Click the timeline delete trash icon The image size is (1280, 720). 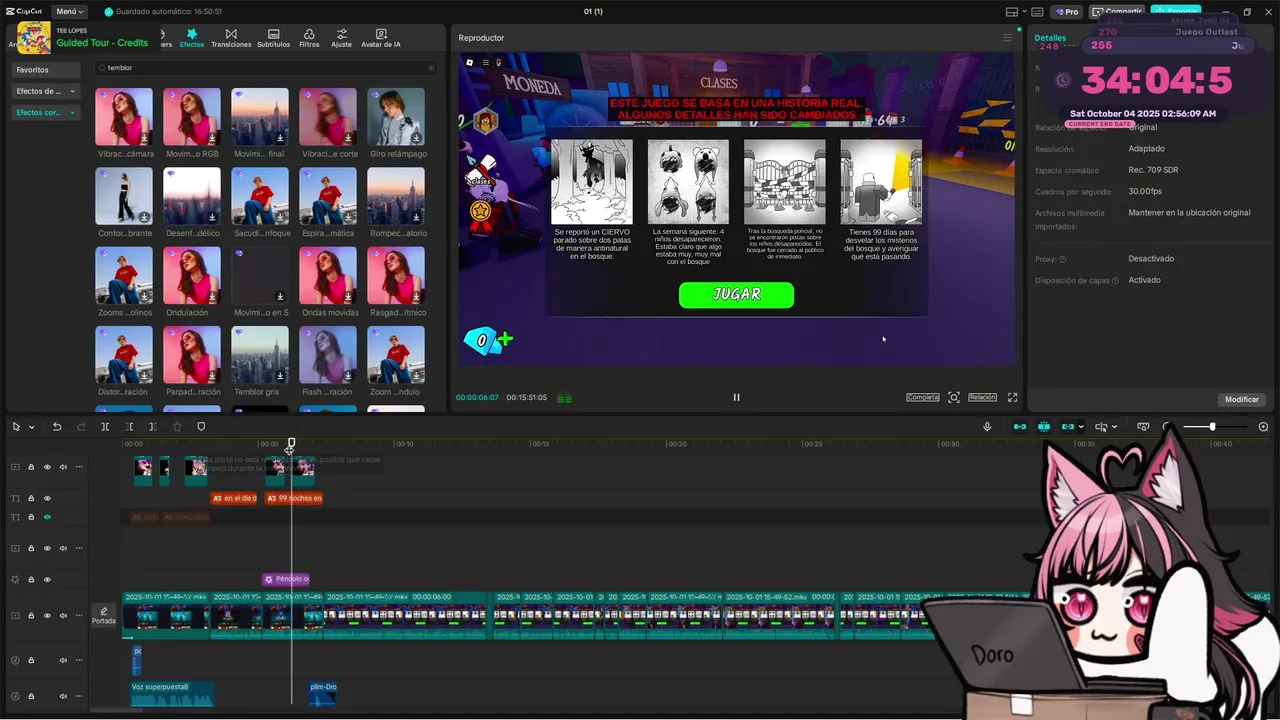click(x=177, y=427)
